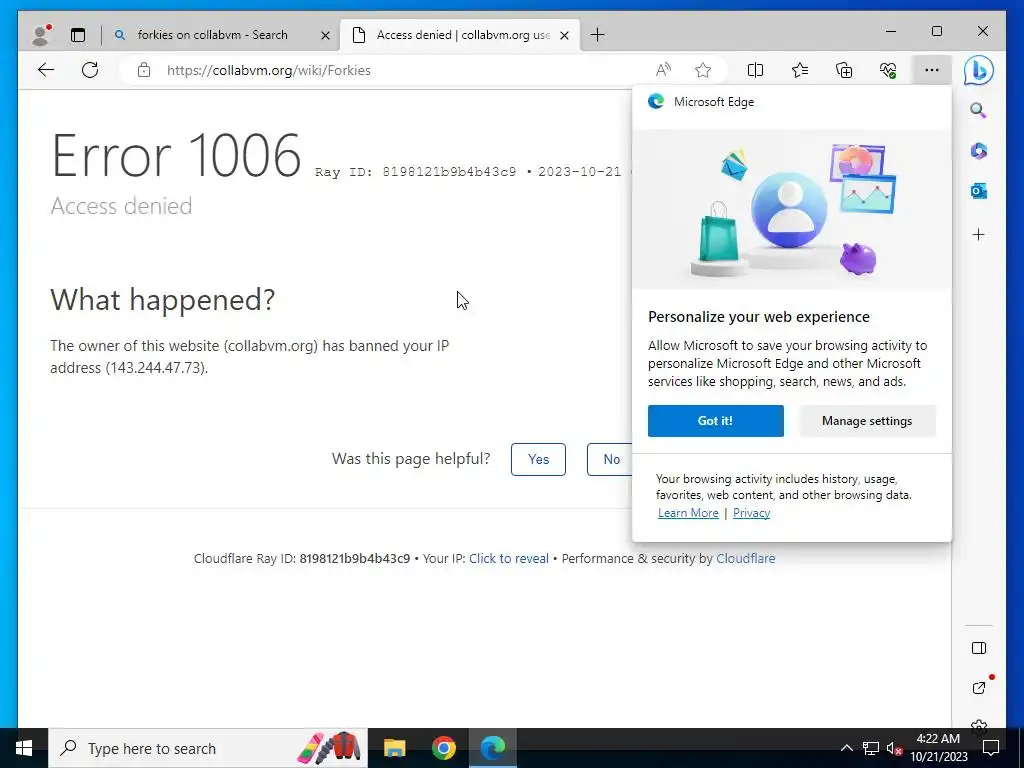This screenshot has height=768, width=1024.
Task: Add this page to favorites star
Action: (x=703, y=70)
